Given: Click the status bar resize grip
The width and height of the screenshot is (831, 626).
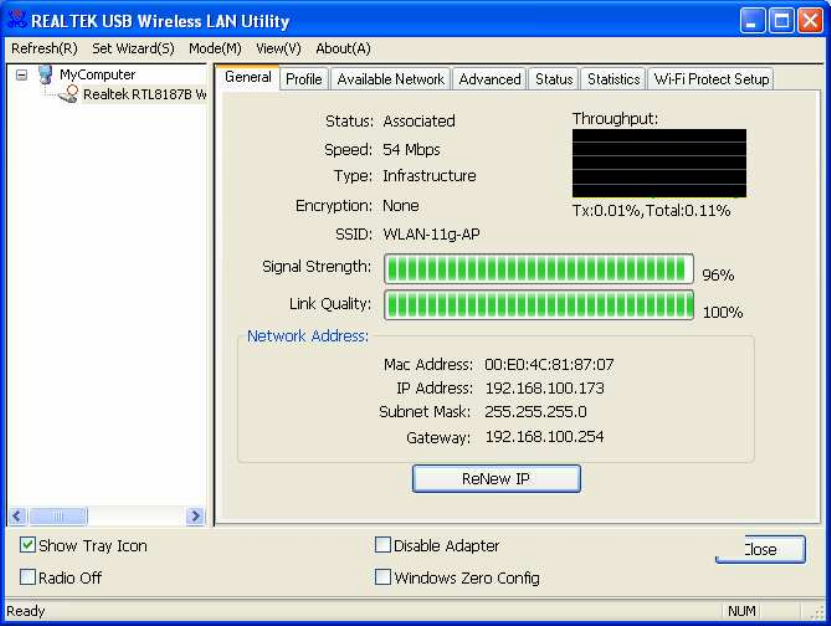Looking at the screenshot, I should coord(818,613).
